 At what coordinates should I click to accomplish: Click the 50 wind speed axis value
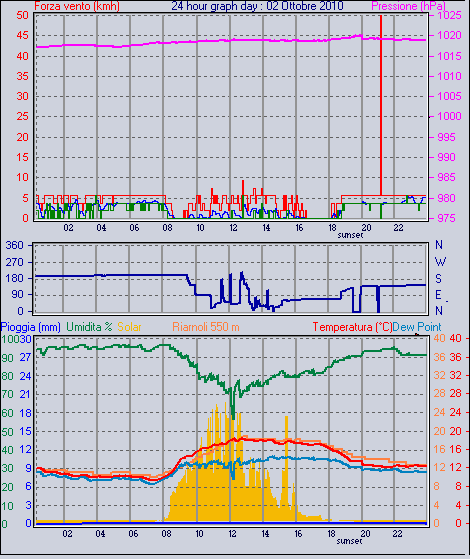22,15
